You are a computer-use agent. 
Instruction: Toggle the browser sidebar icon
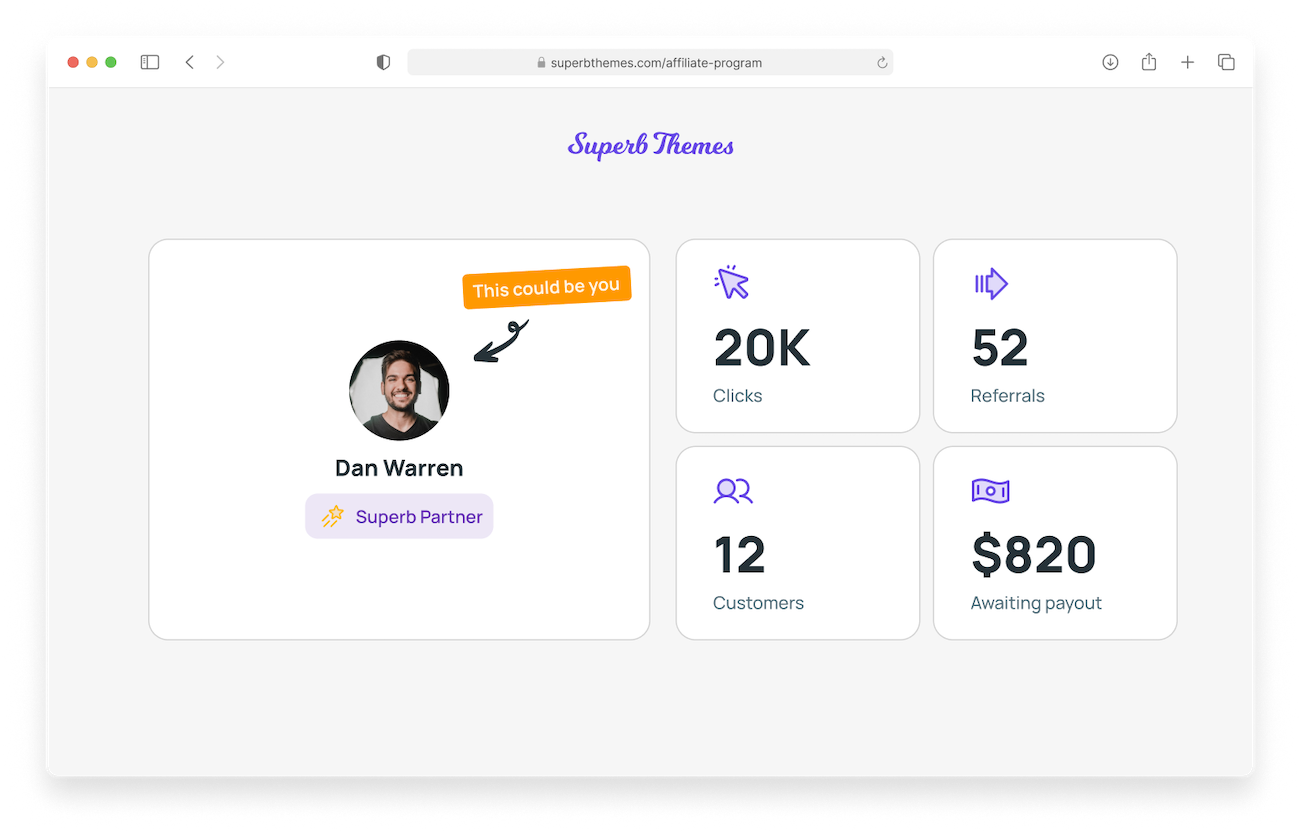point(150,62)
